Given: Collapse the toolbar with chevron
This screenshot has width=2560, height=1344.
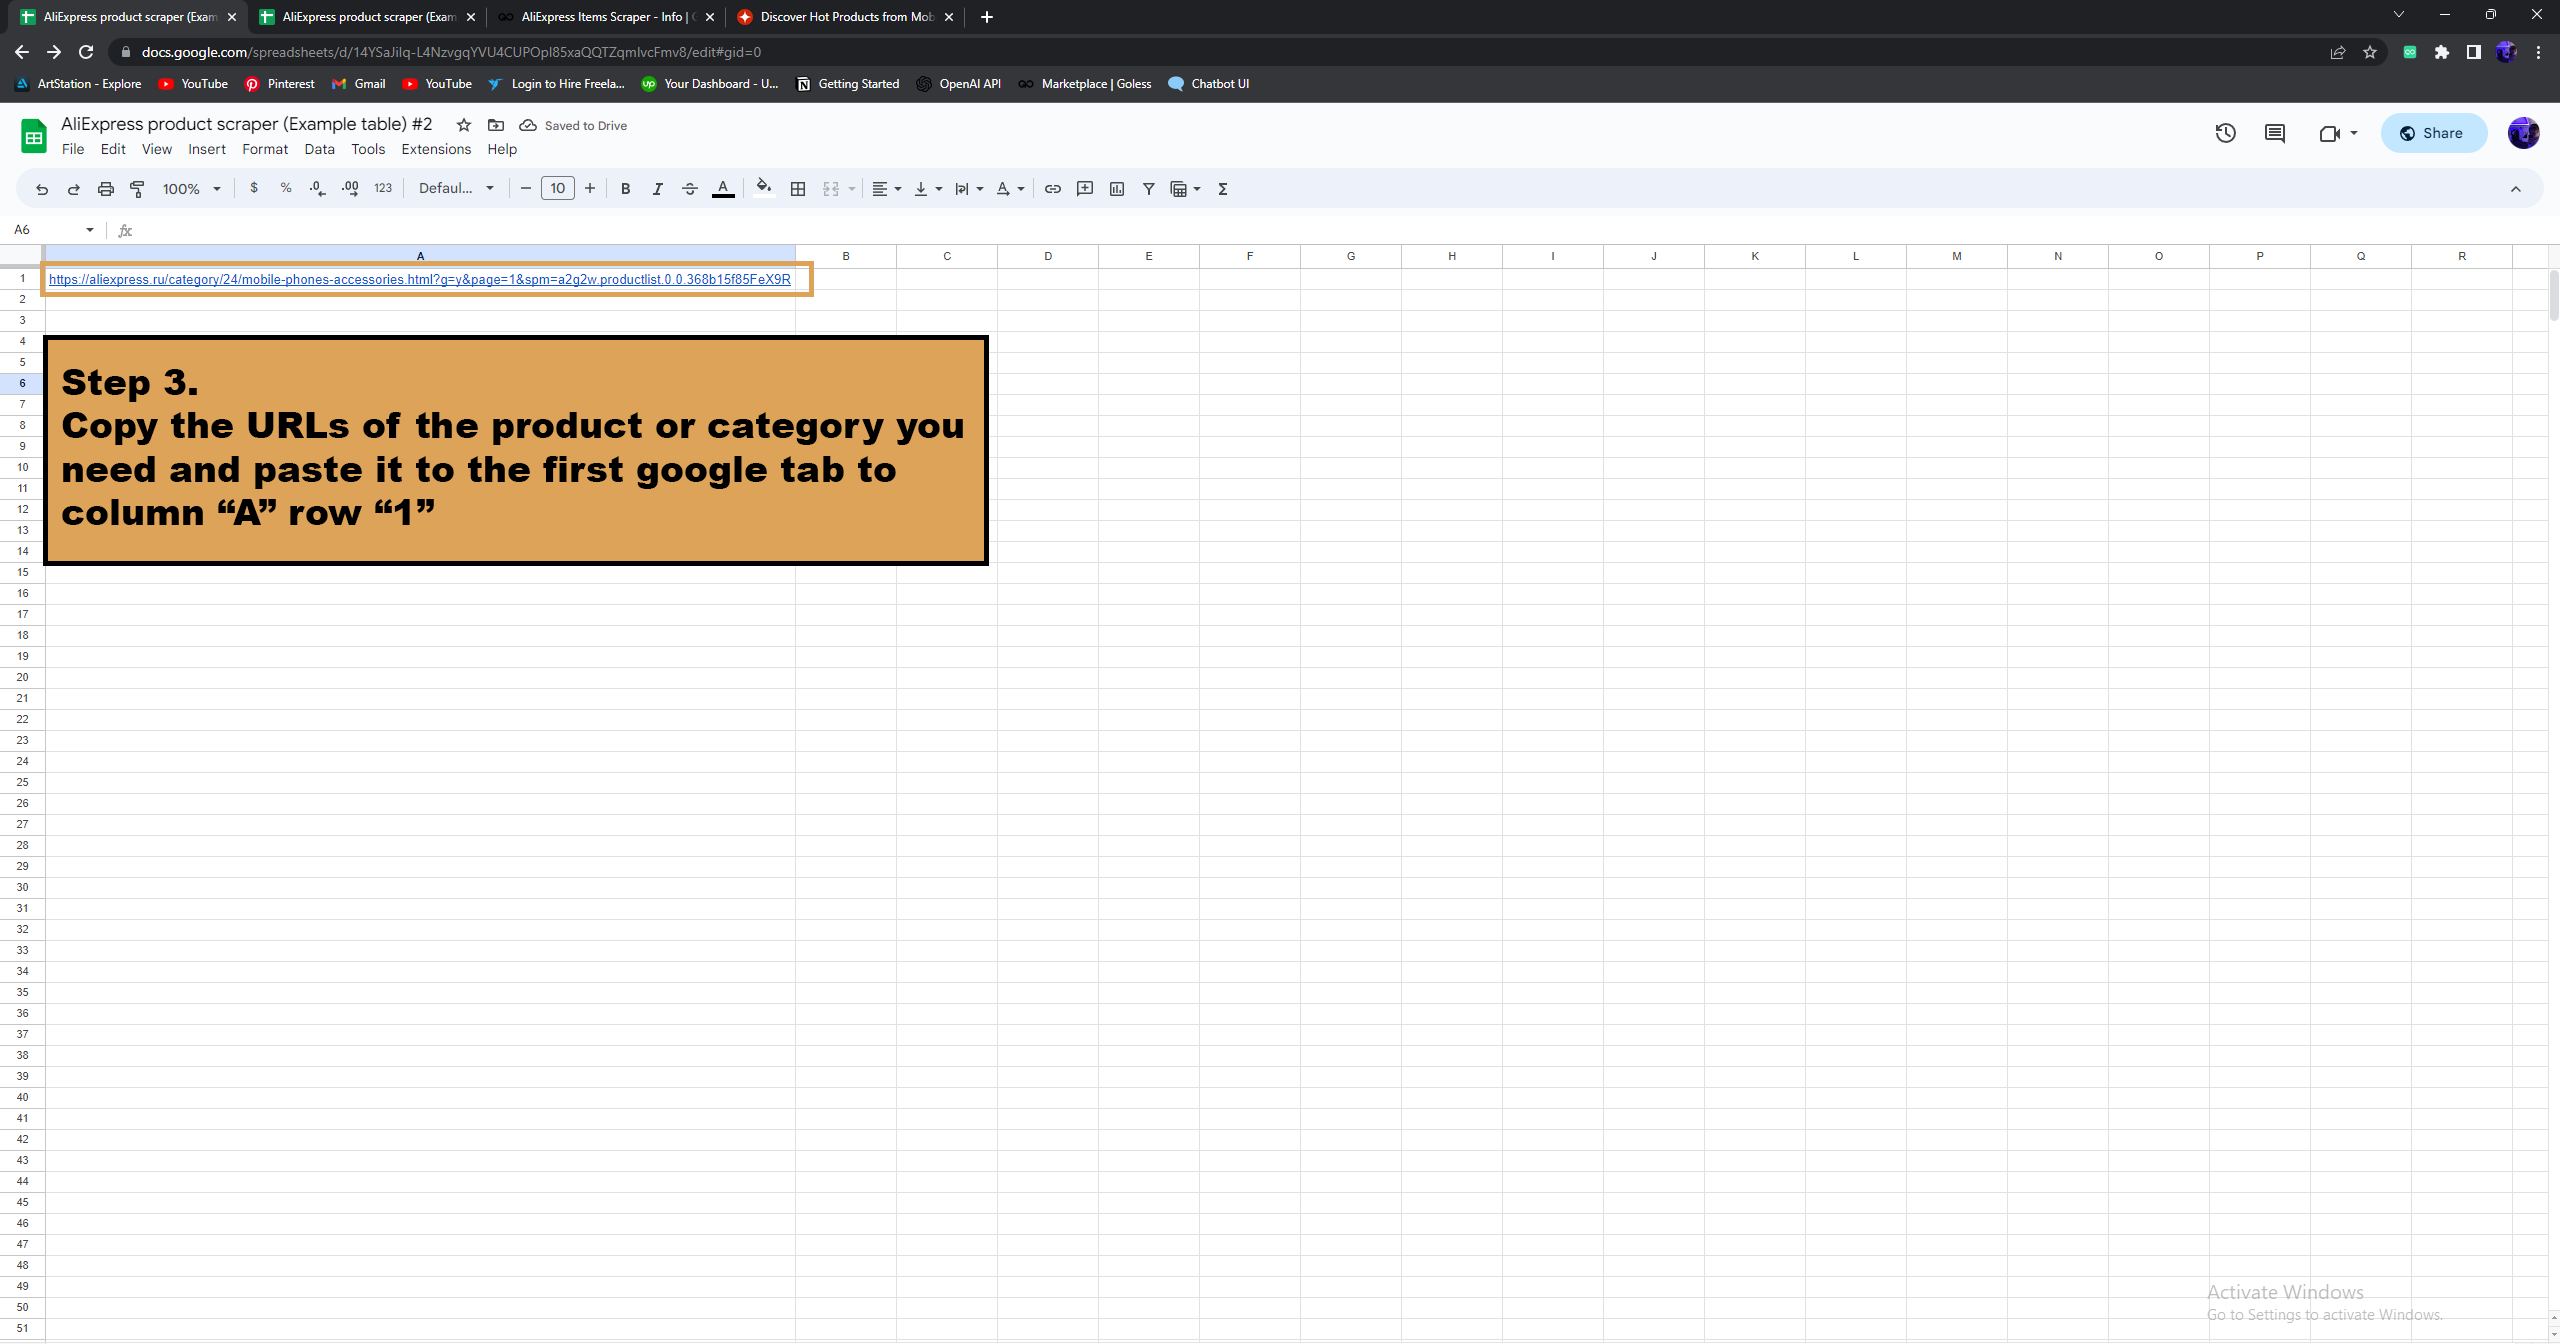Looking at the screenshot, I should pos(2515,189).
